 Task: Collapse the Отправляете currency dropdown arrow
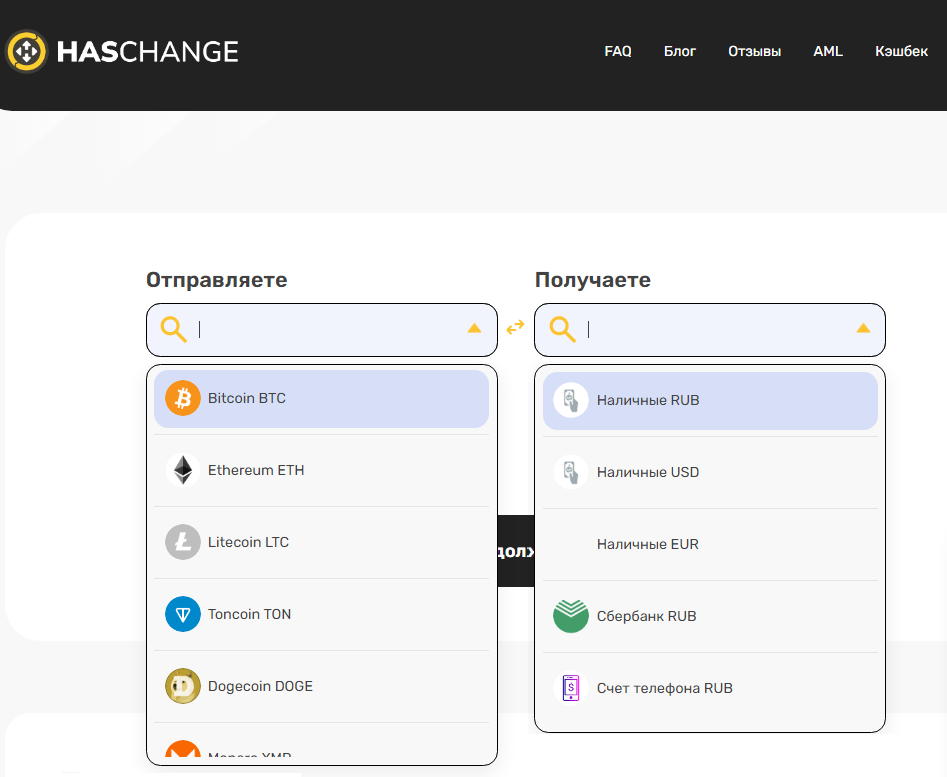click(475, 328)
